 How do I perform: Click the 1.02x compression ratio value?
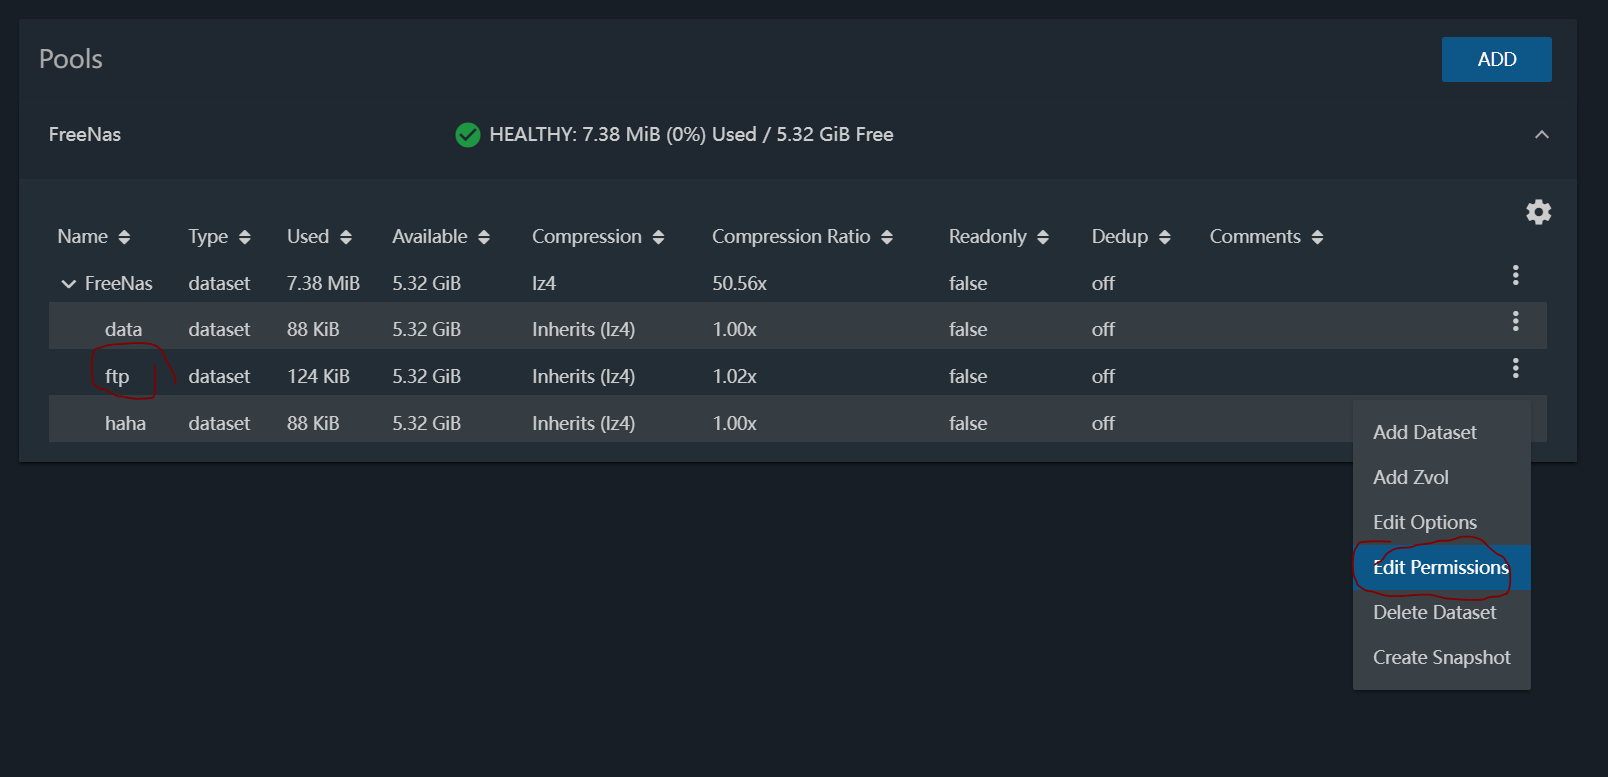coord(734,376)
